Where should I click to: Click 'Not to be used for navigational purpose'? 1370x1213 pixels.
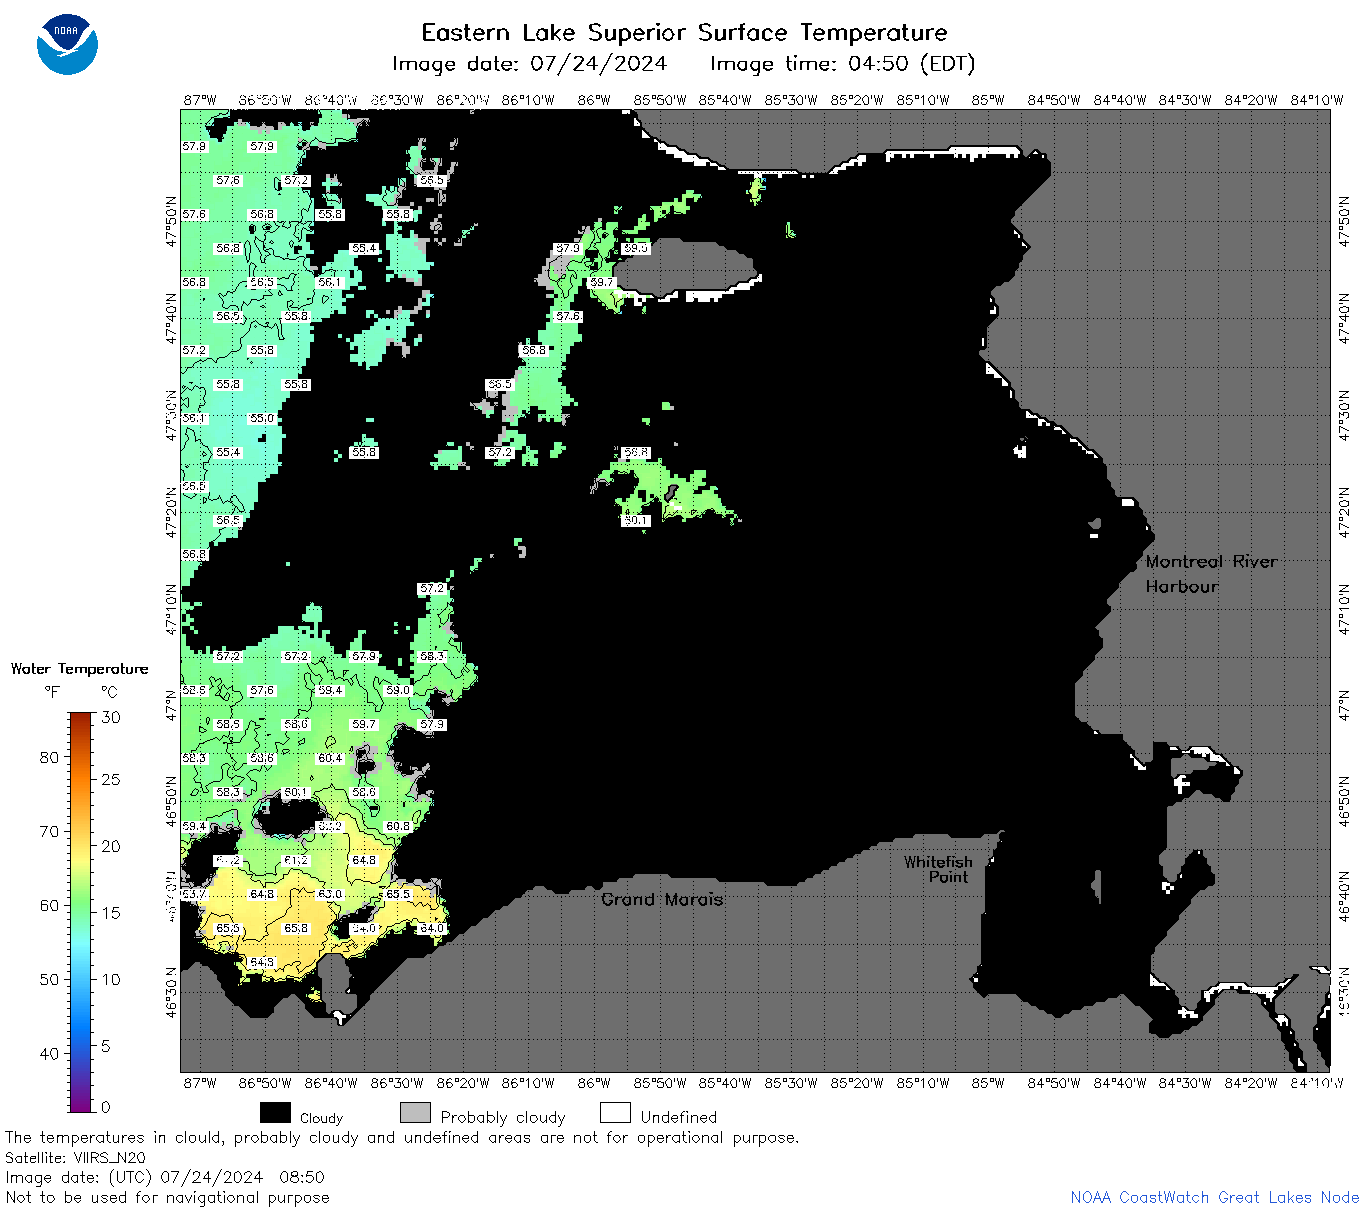[x=167, y=1197]
